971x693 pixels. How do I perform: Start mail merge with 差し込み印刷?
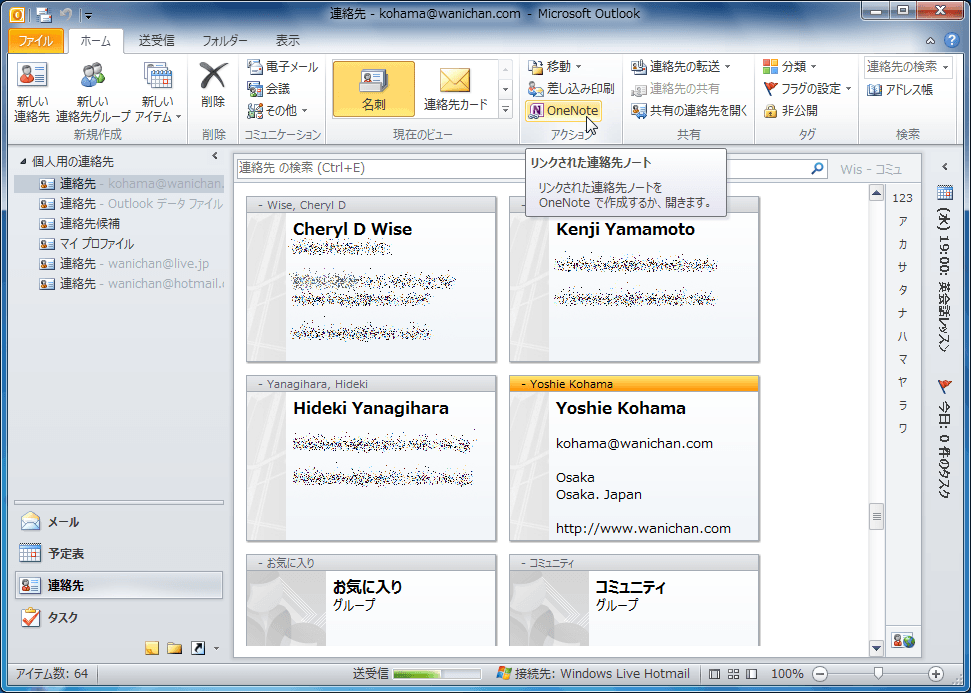tap(570, 89)
